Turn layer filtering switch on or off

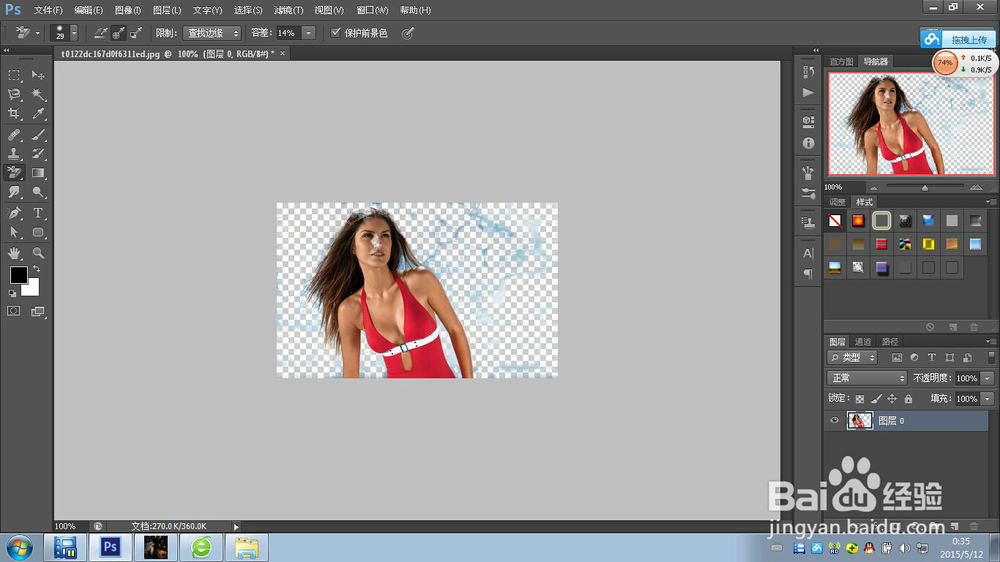991,357
